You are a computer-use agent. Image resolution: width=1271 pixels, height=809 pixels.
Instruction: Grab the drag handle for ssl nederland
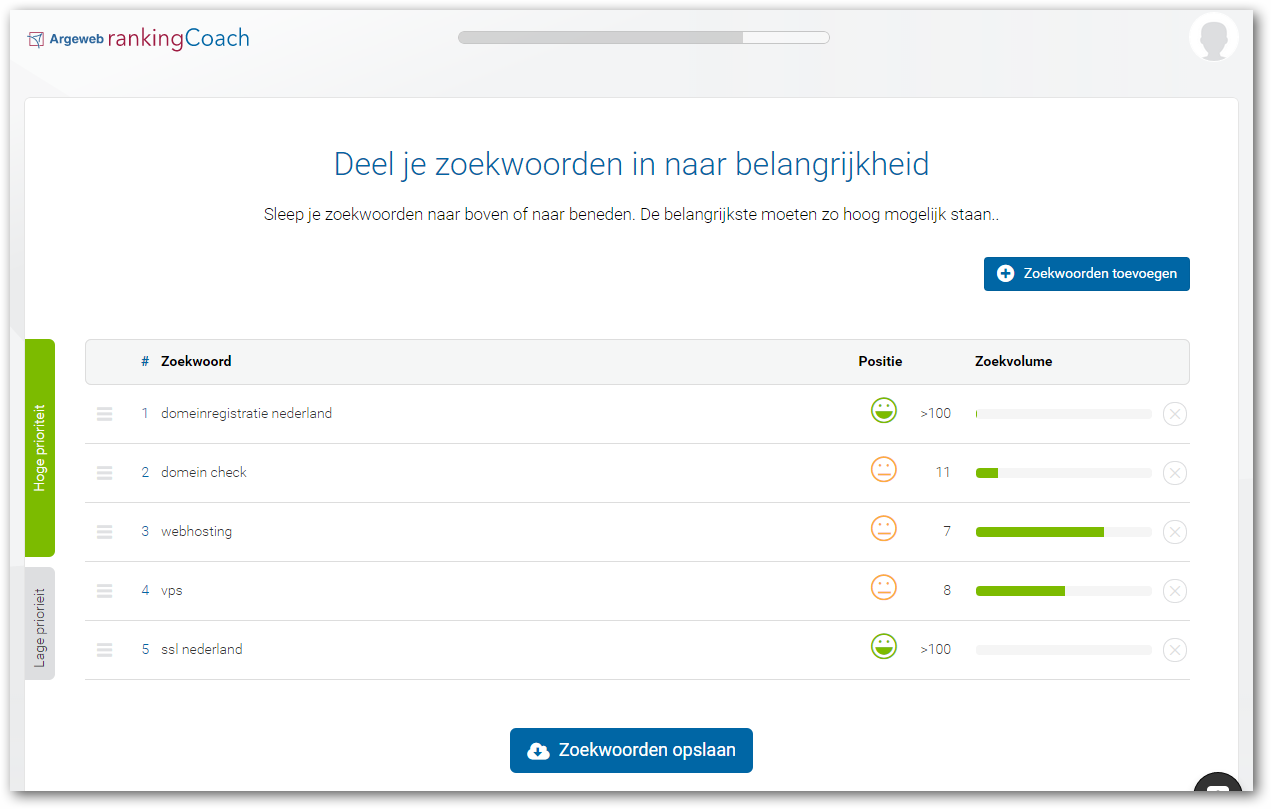[x=105, y=650]
